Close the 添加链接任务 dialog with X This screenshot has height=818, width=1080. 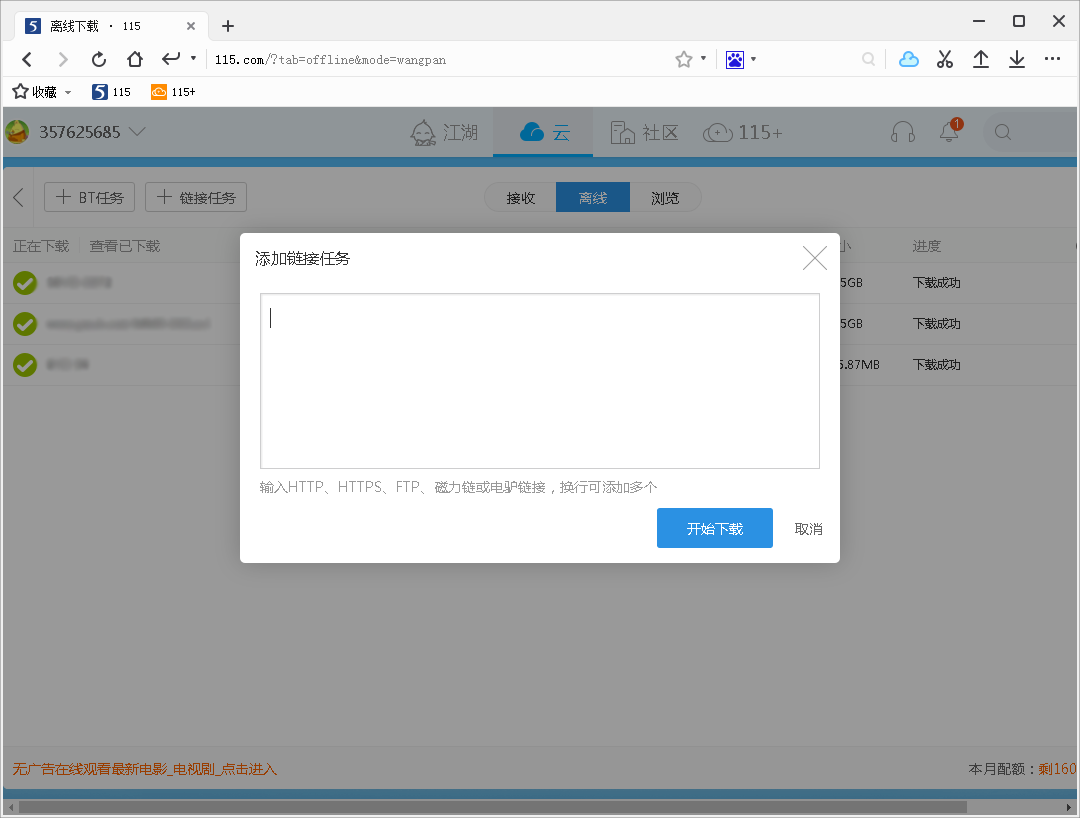[x=815, y=258]
